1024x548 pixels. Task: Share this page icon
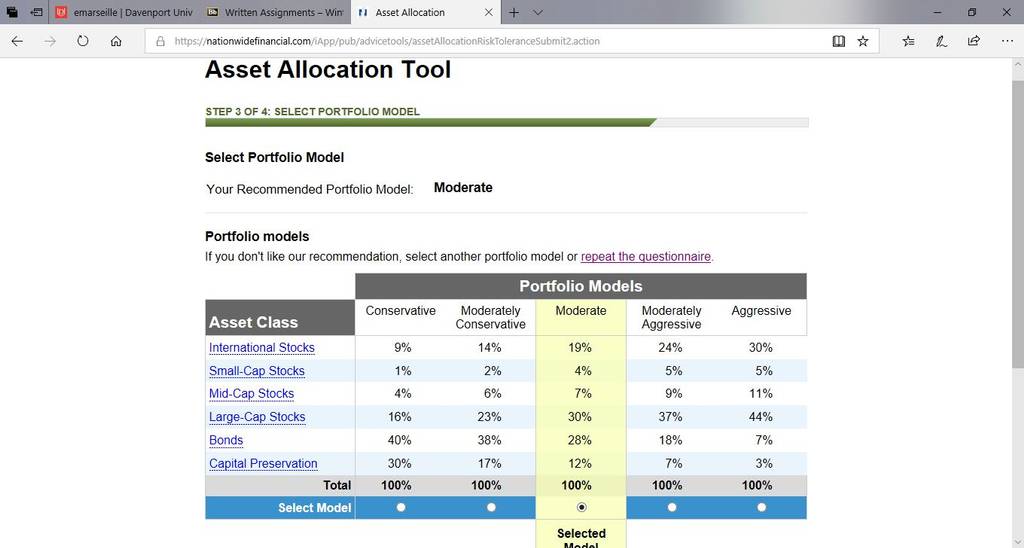coord(974,41)
